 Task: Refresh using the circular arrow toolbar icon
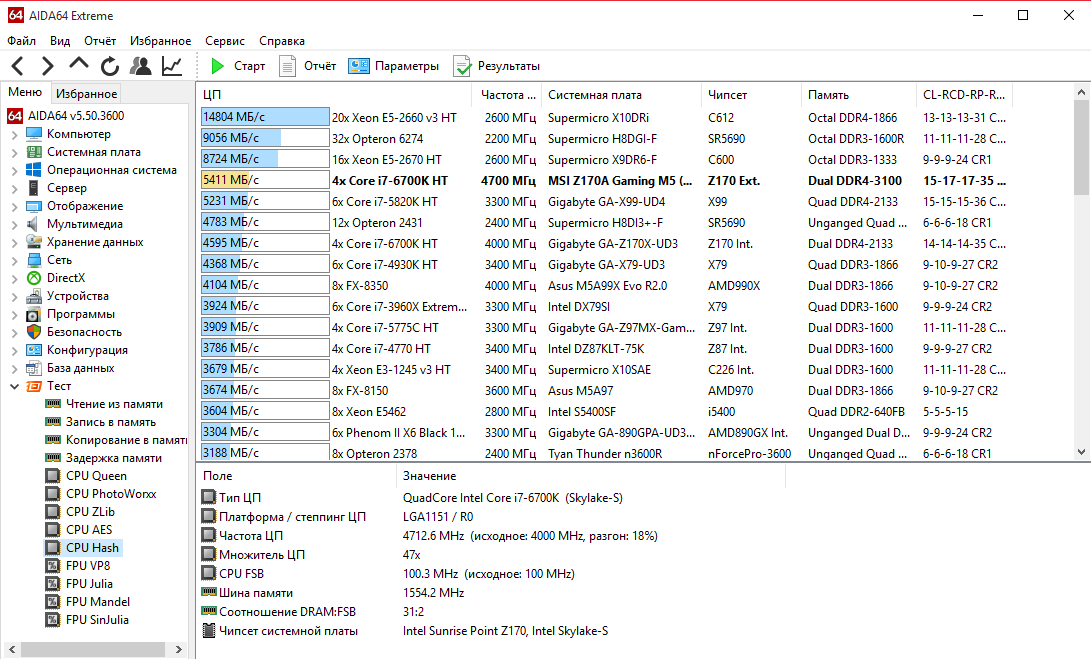tap(110, 66)
